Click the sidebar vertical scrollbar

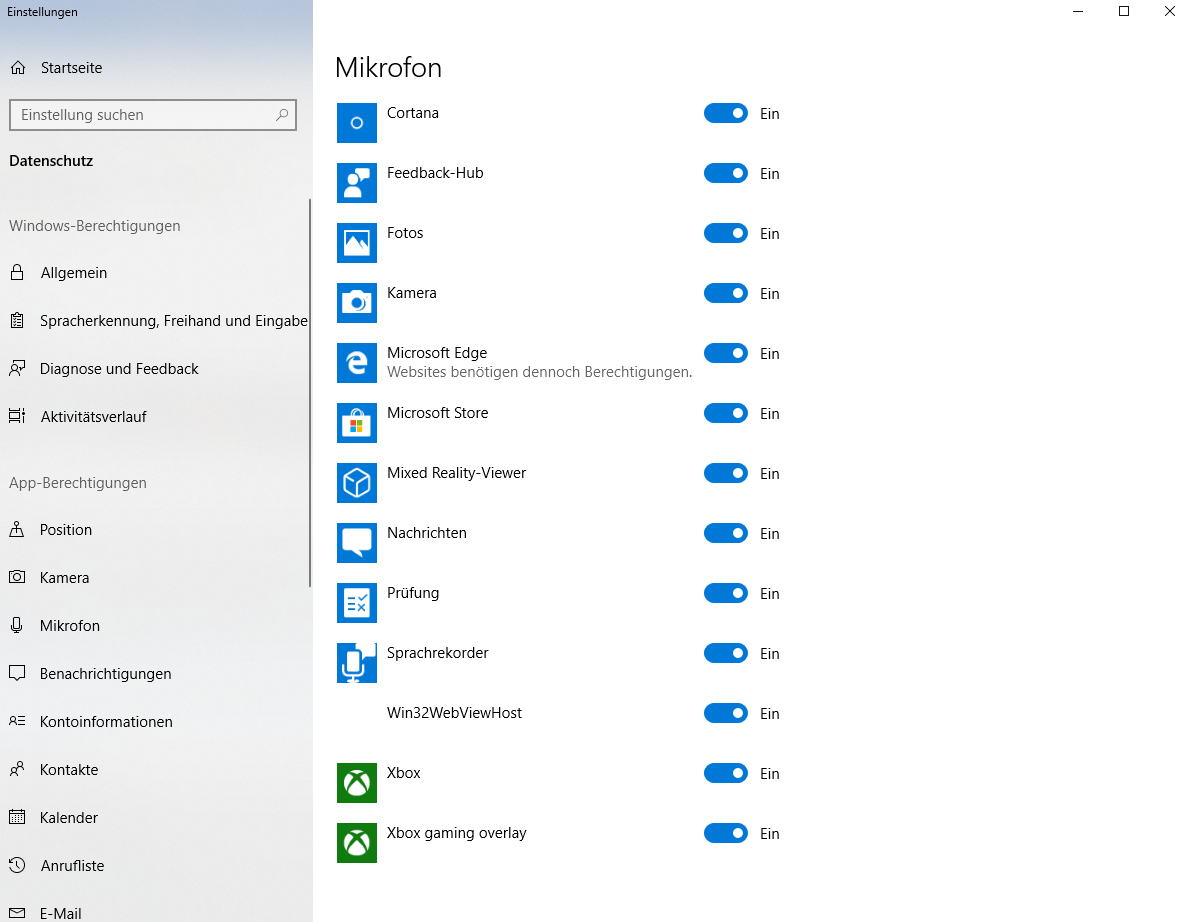pos(310,392)
